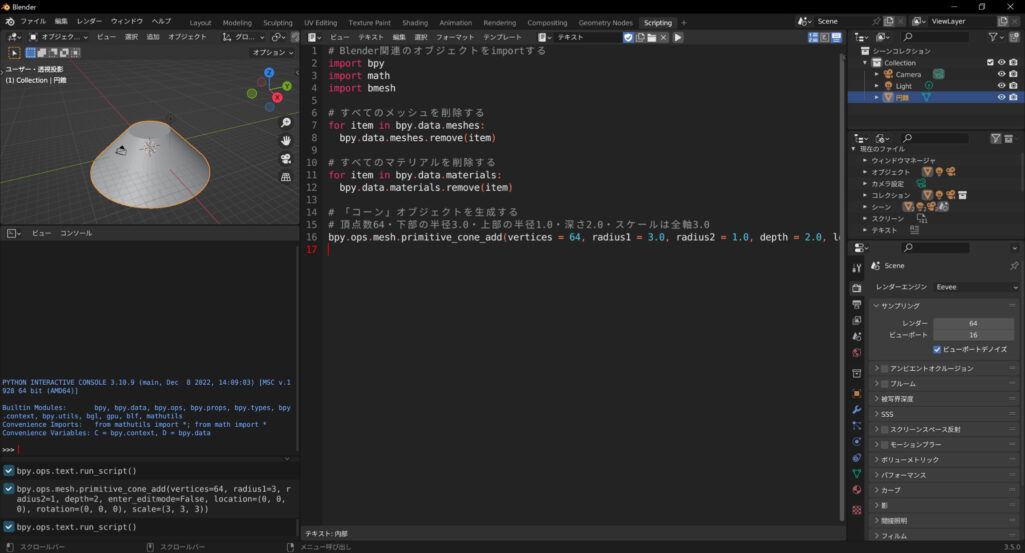Switch to the Modeling workspace tab
This screenshot has width=1025, height=553.
click(x=237, y=23)
